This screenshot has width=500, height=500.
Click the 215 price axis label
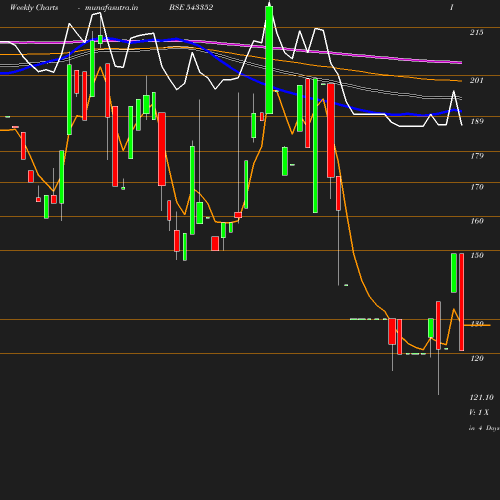point(476,32)
